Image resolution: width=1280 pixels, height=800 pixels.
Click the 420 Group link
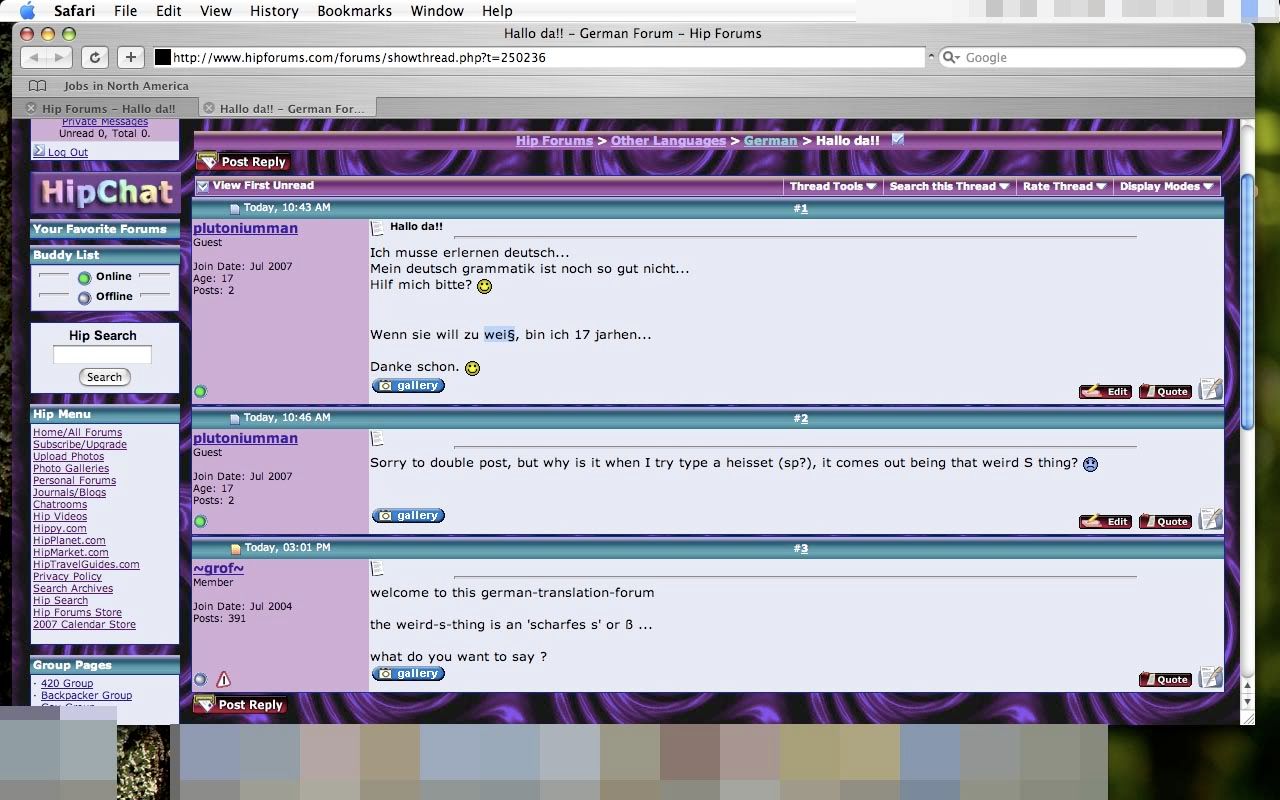pyautogui.click(x=67, y=684)
